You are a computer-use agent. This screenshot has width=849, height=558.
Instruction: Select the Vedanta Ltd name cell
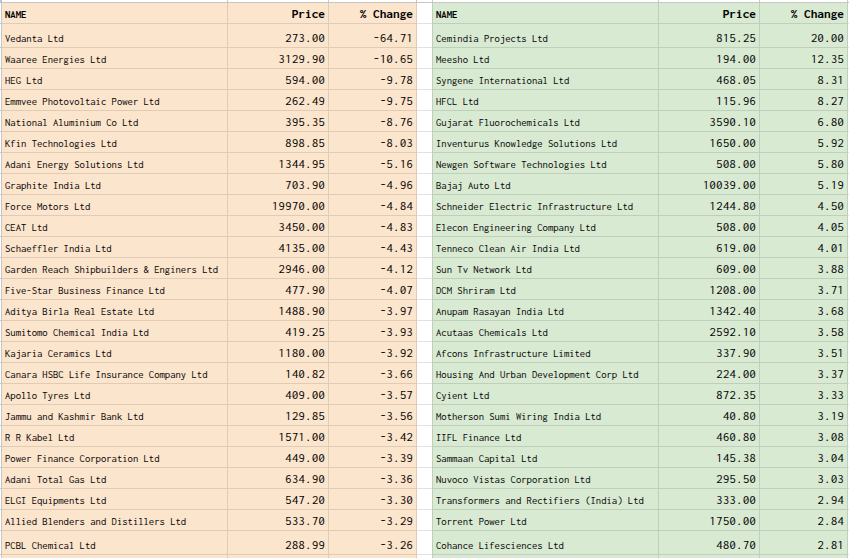(114, 38)
